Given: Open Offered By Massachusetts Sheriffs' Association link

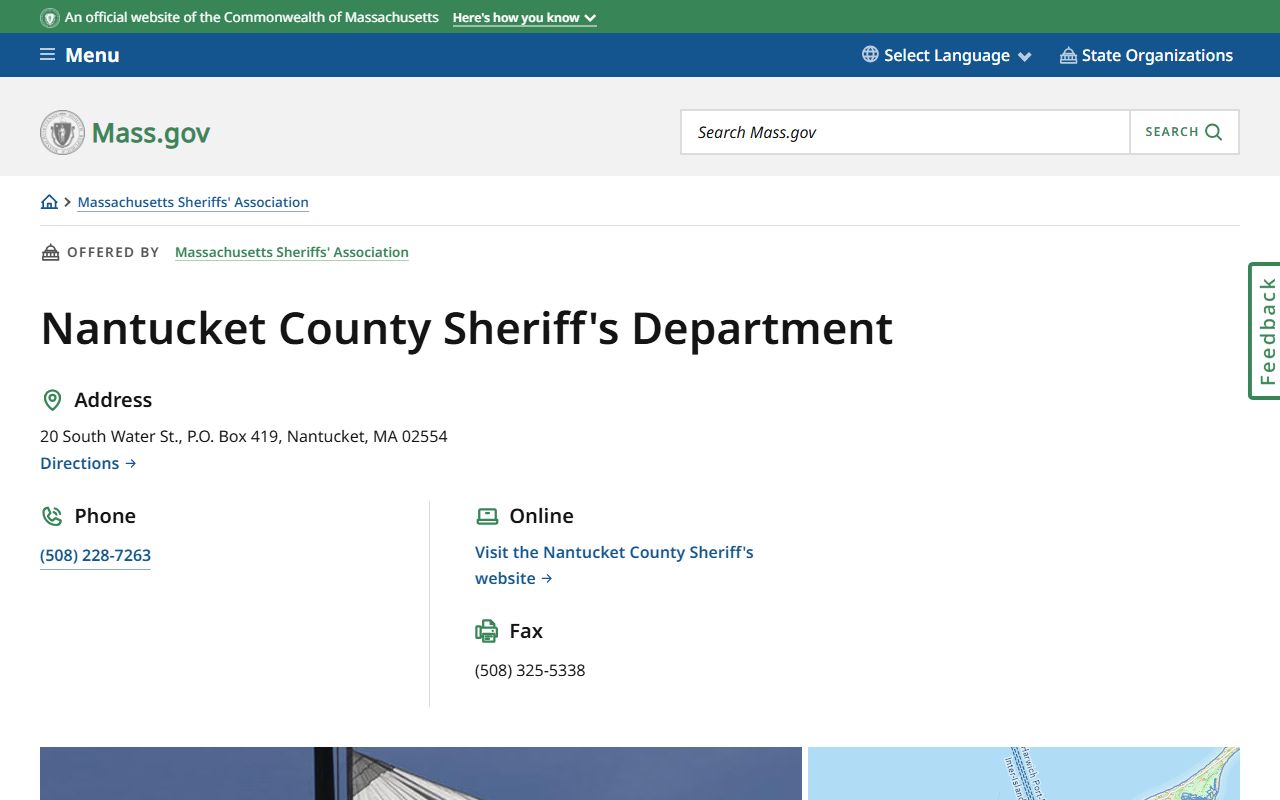Looking at the screenshot, I should (x=292, y=252).
